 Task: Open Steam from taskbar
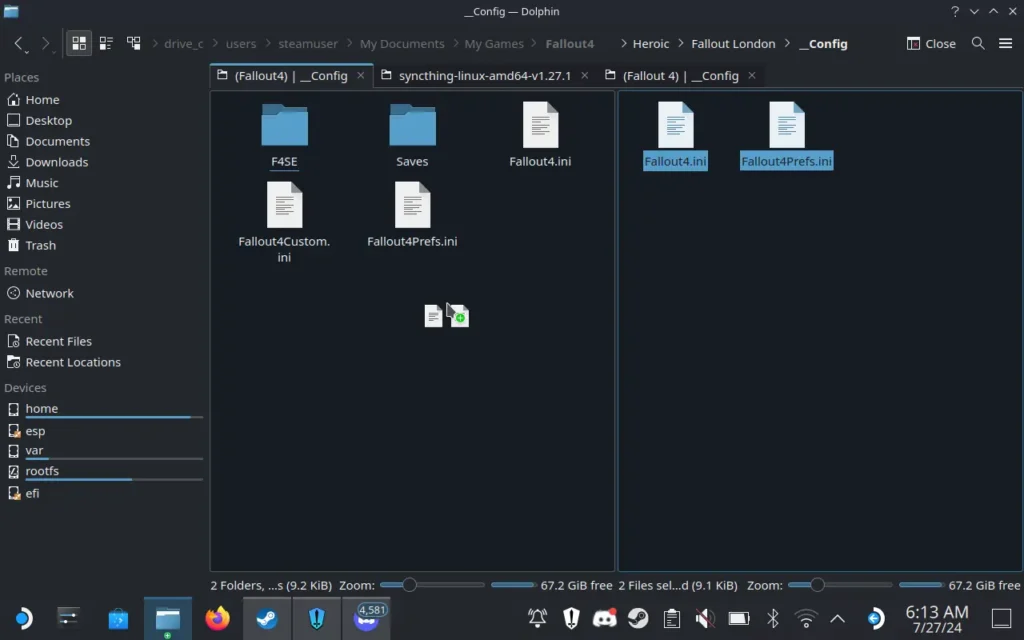pyautogui.click(x=267, y=618)
